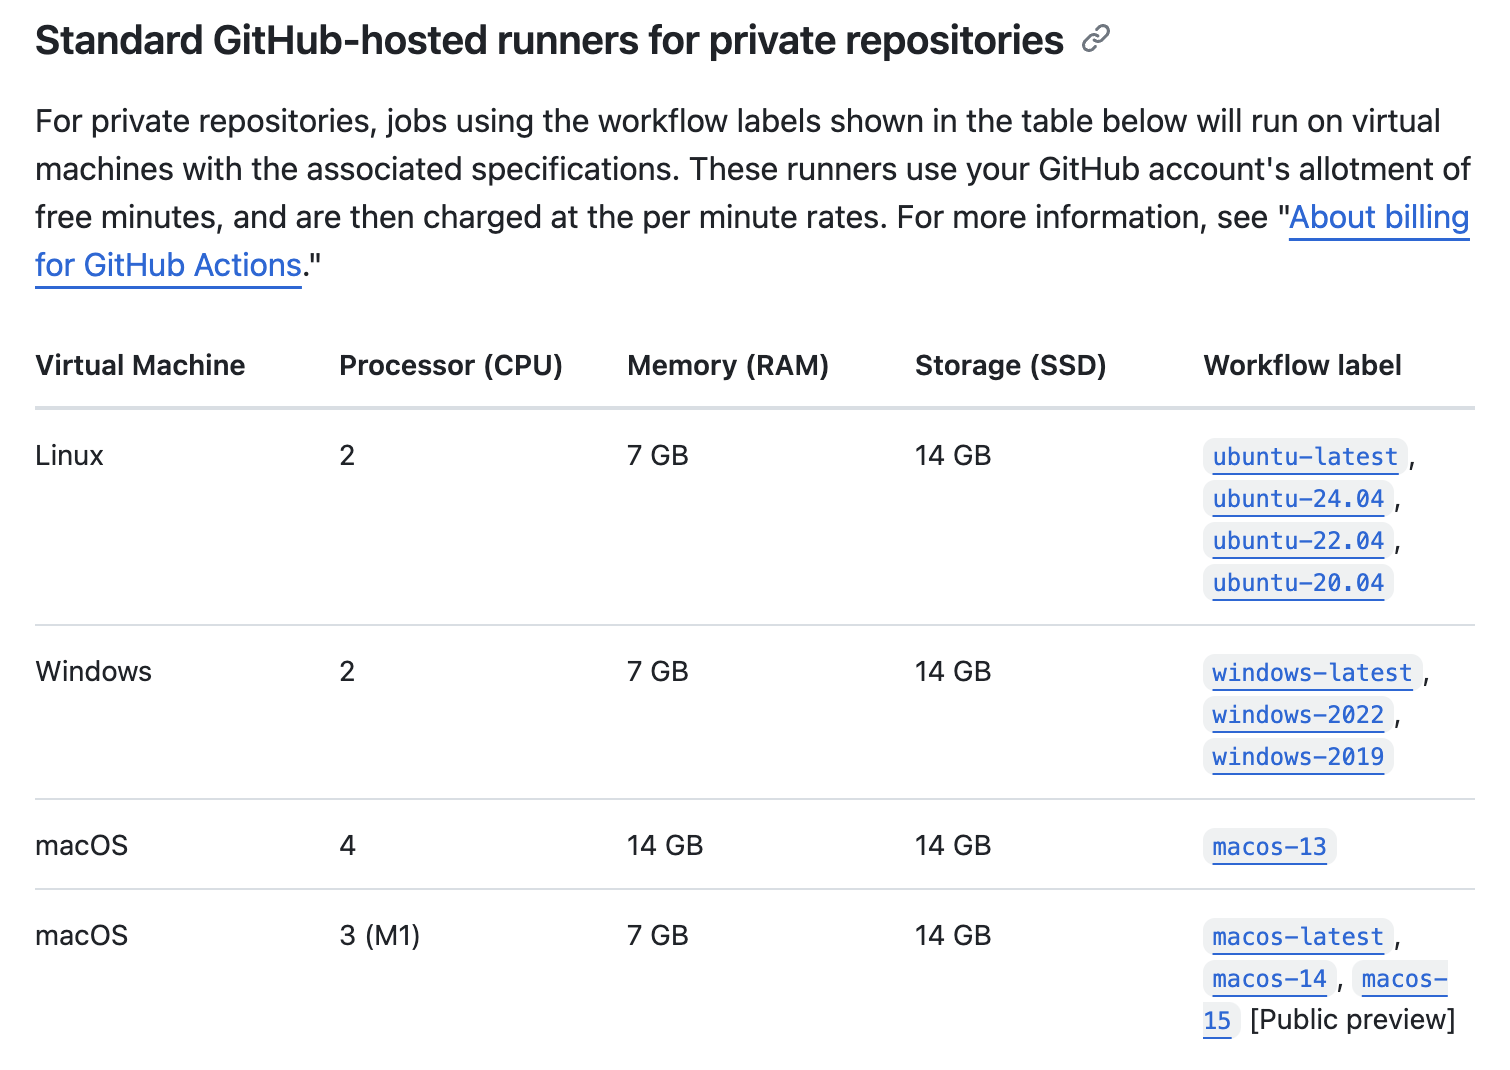Open the macos-13 label link
Image resolution: width=1510 pixels, height=1070 pixels.
coord(1269,847)
